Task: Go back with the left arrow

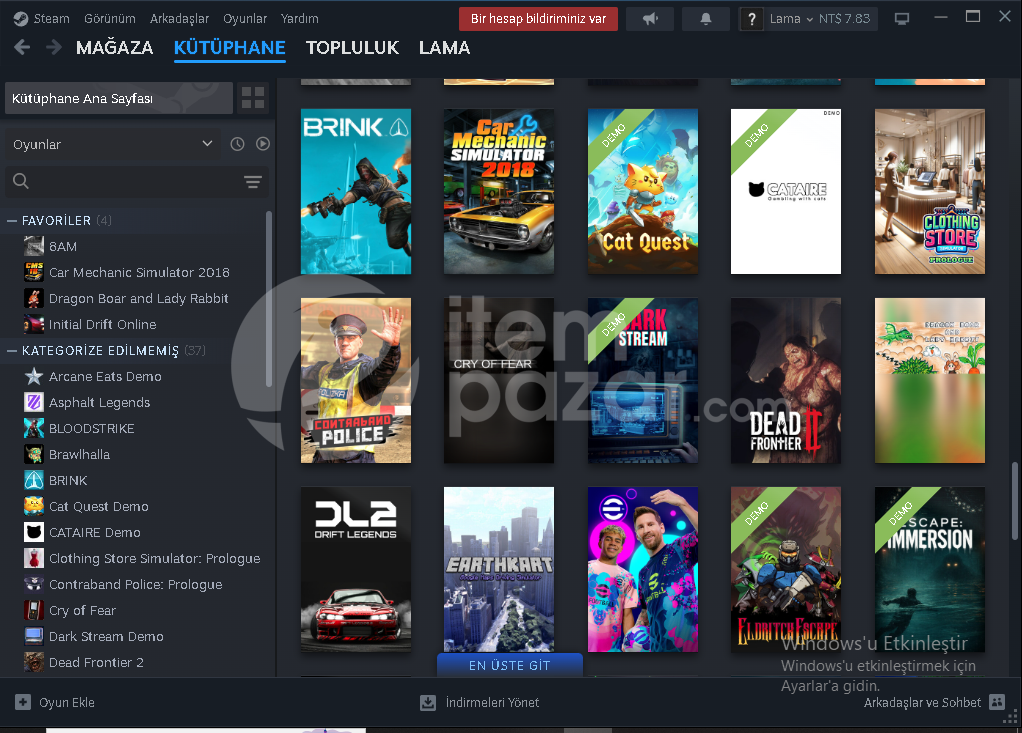Action: pos(22,47)
